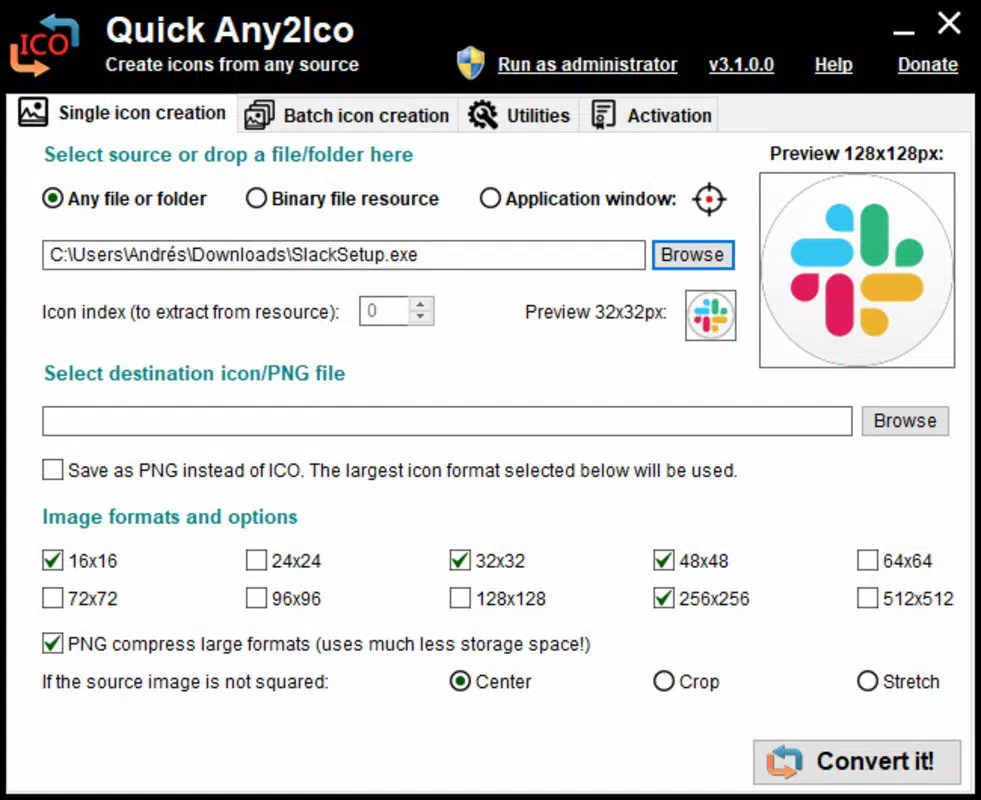Uncheck the 48x48 format checkbox

[x=664, y=560]
